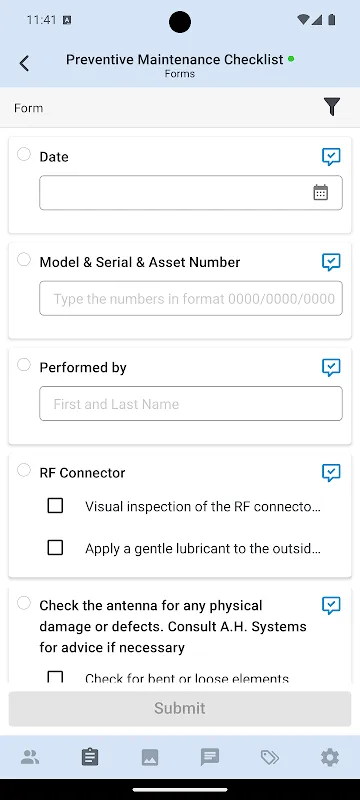Open the comment icon on the antenna check card

(x=331, y=606)
